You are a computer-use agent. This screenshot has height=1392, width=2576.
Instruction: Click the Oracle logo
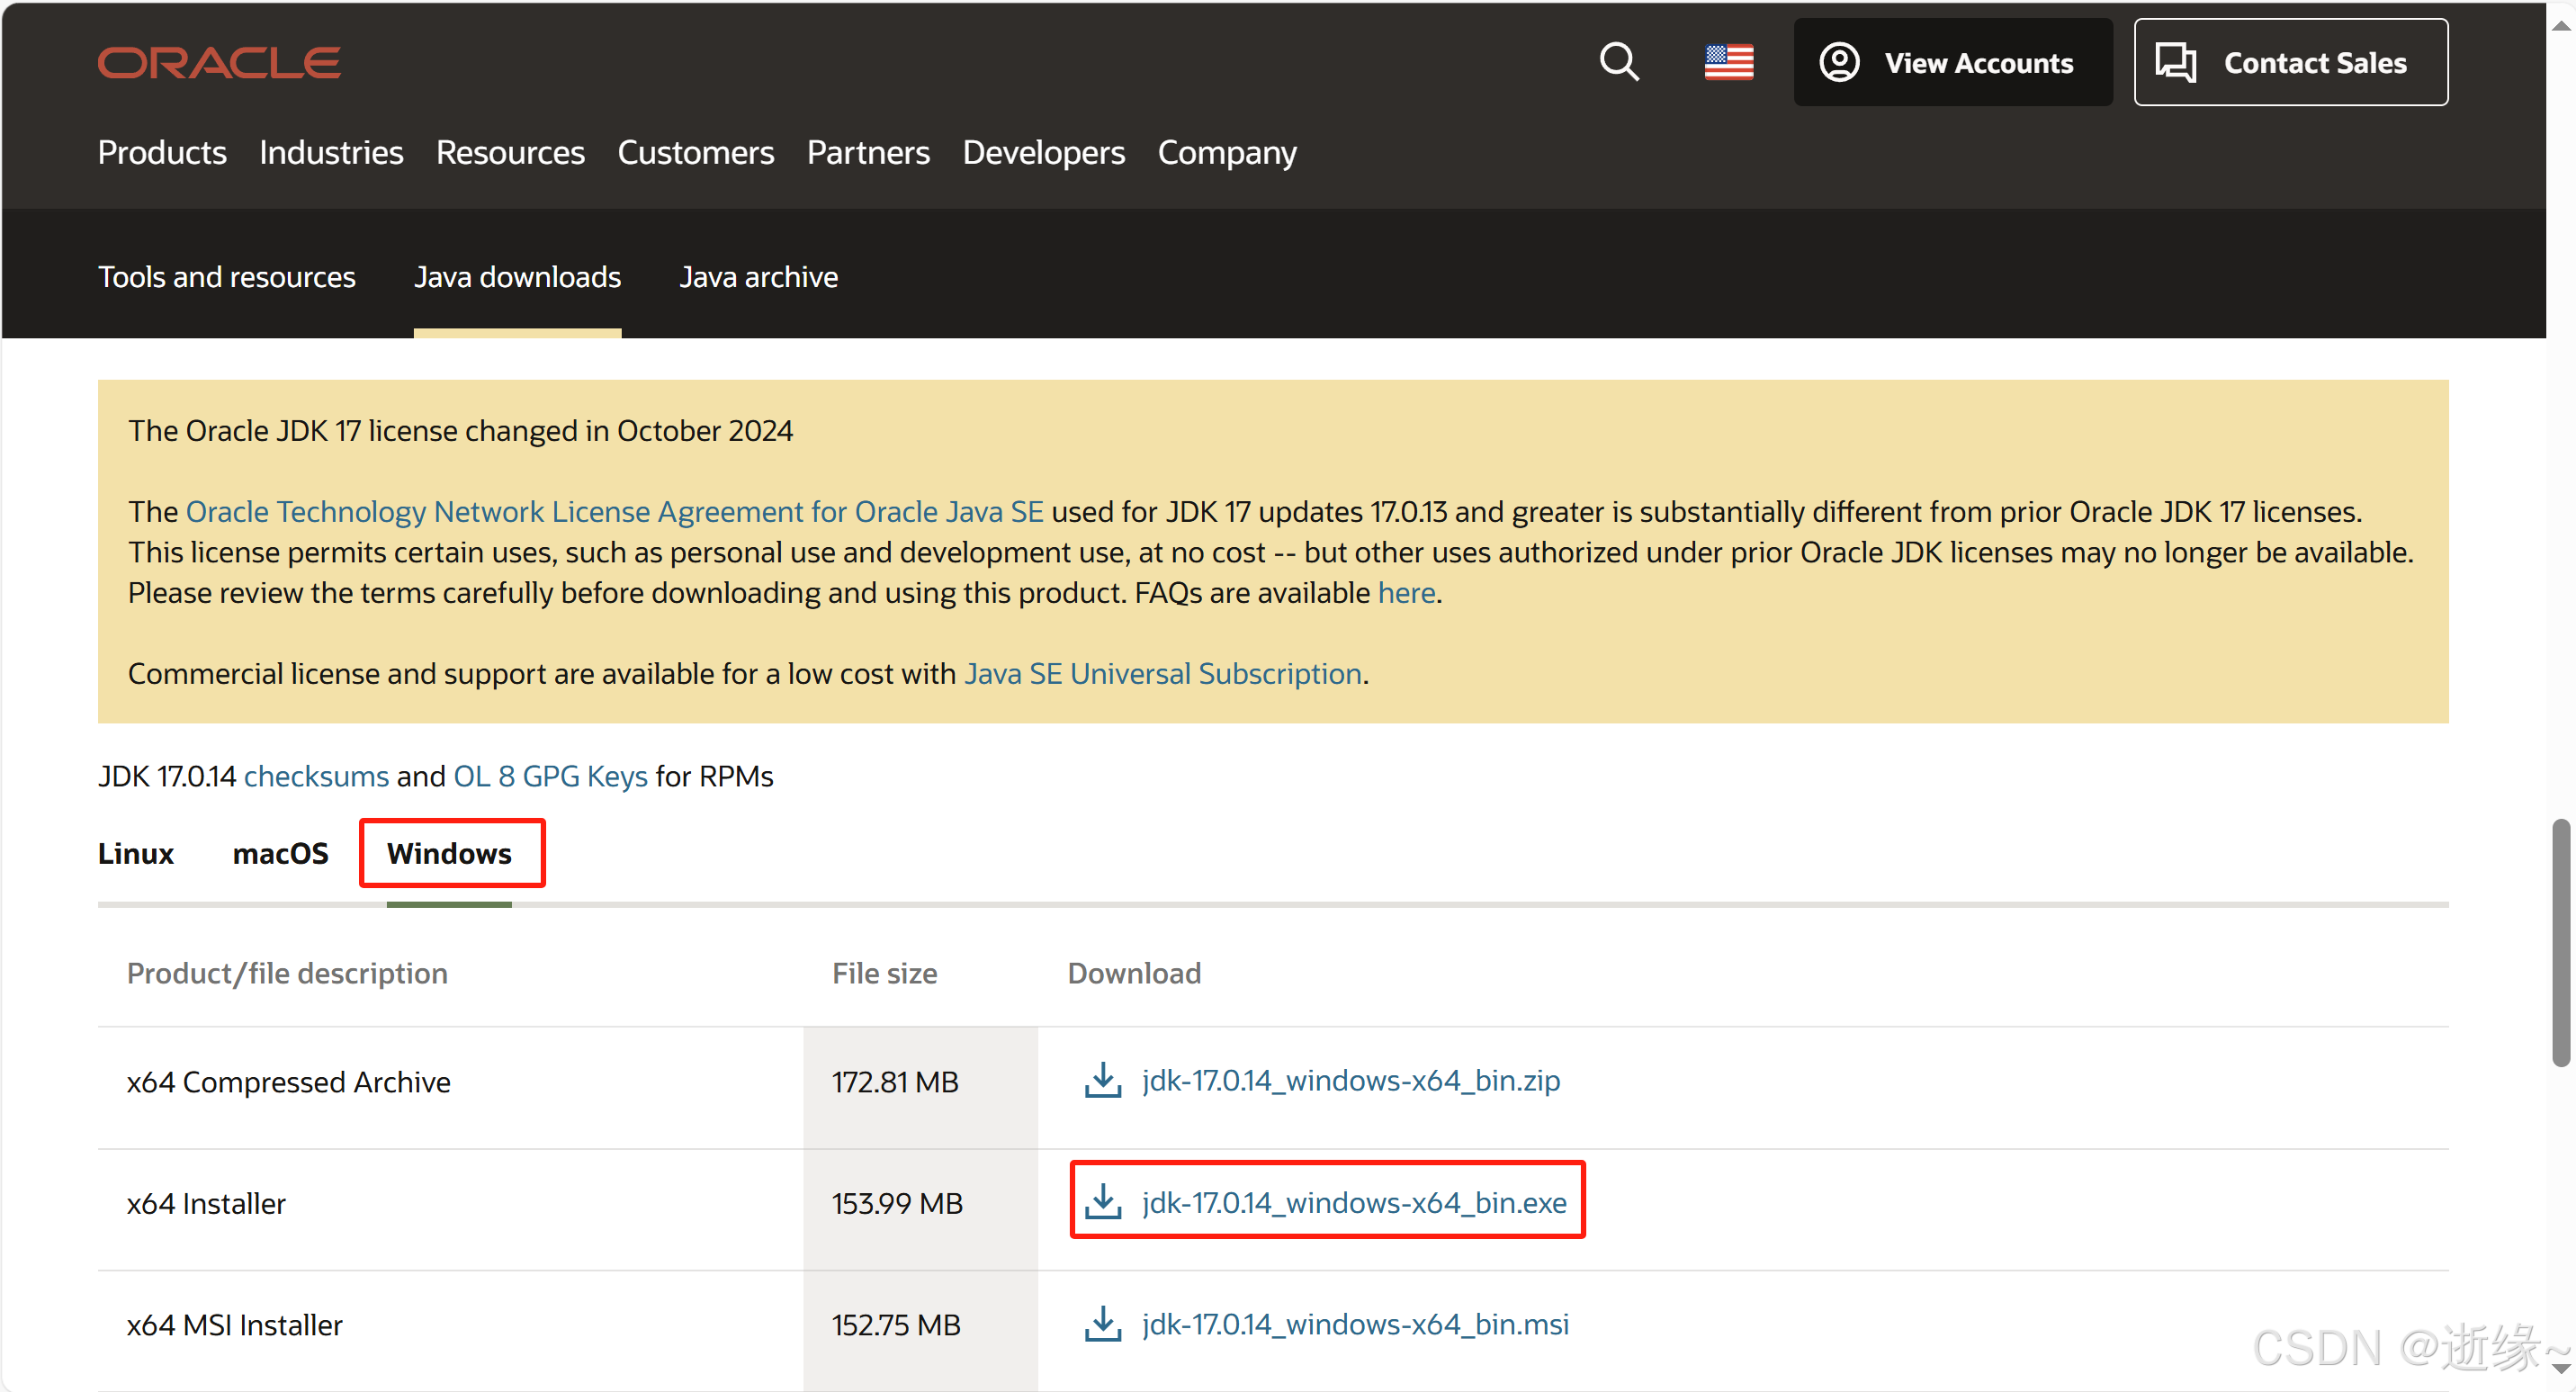tap(219, 63)
